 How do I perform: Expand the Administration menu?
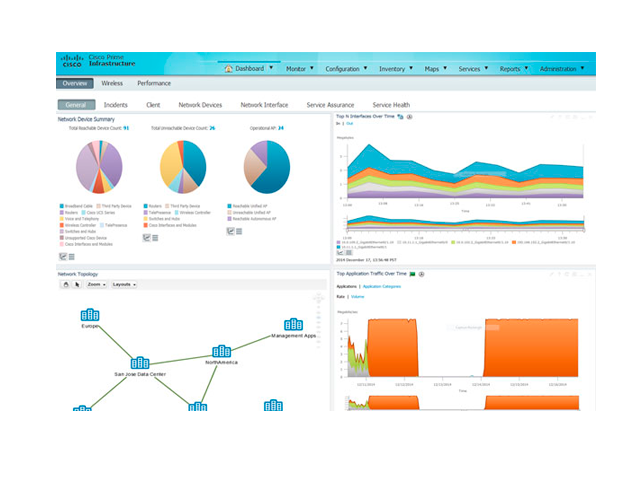coord(562,69)
